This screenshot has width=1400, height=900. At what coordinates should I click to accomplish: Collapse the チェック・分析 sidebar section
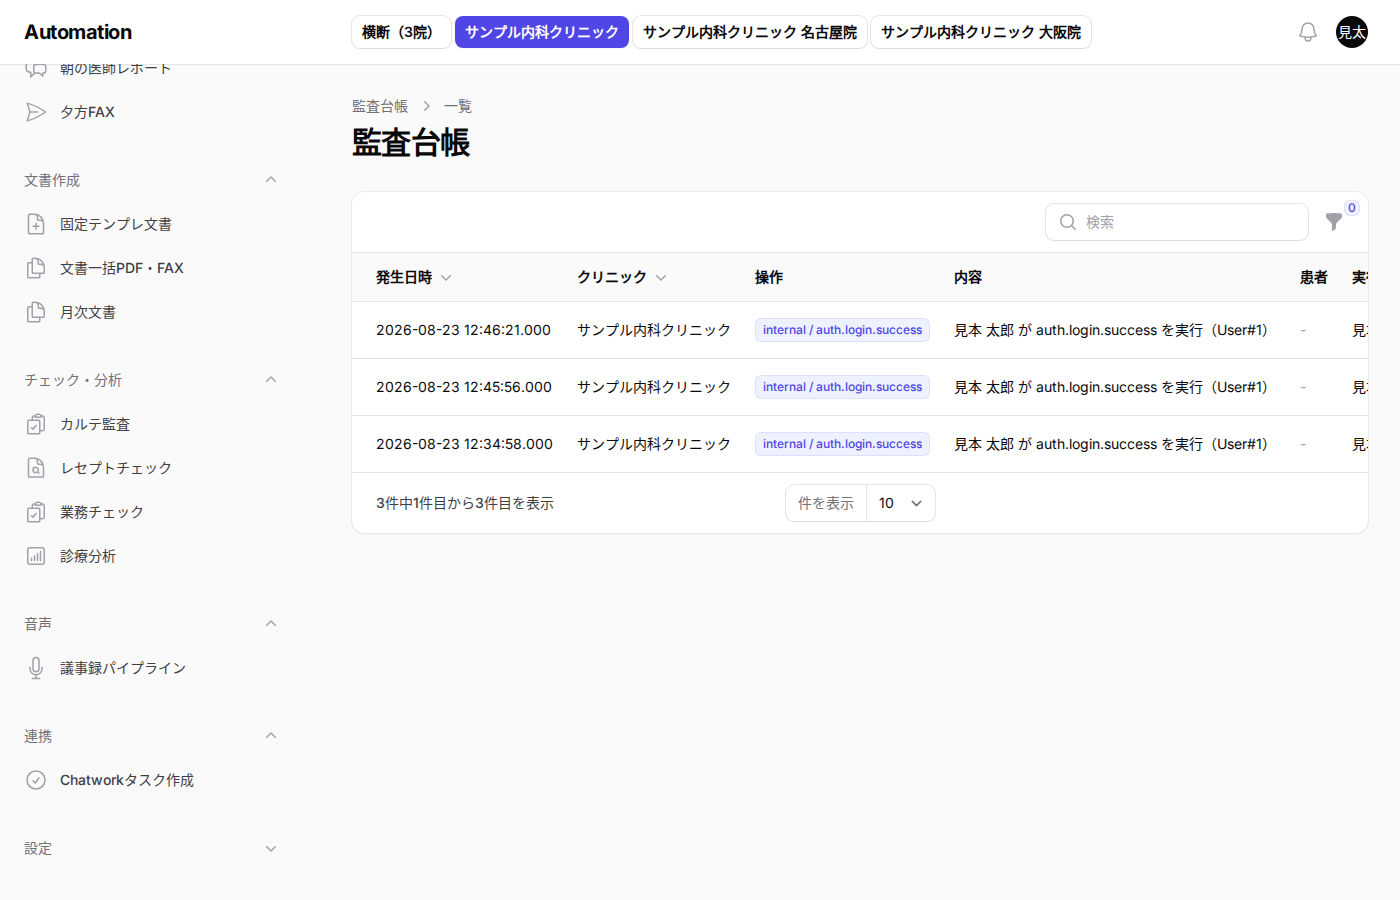pos(271,380)
